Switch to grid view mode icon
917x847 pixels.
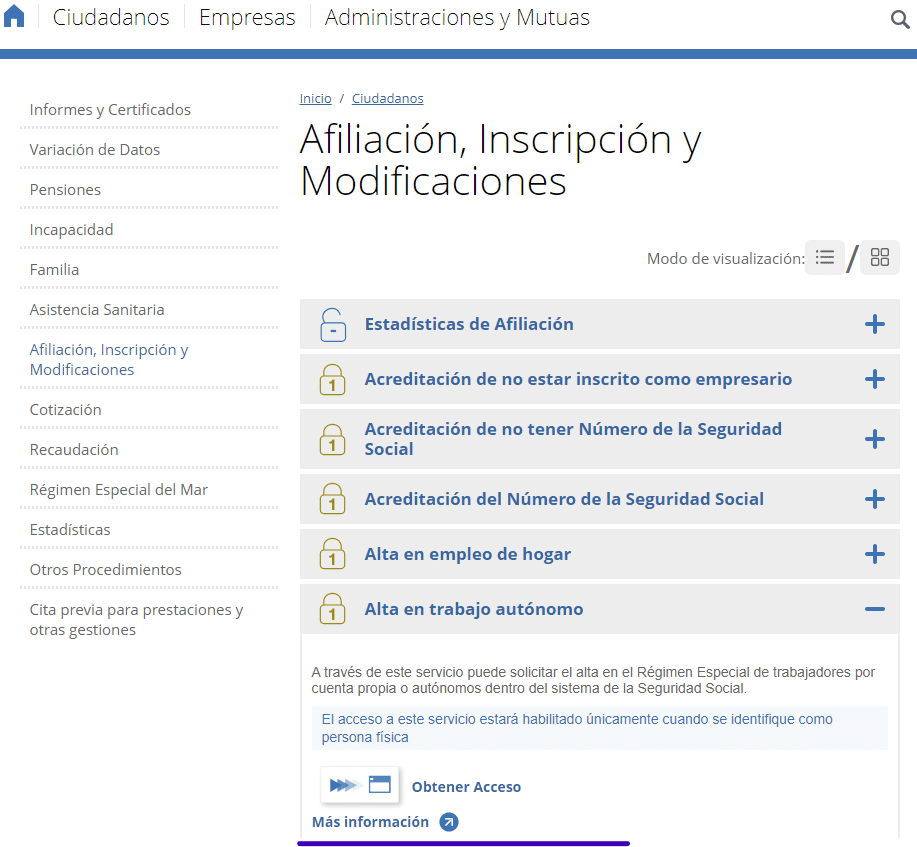tap(880, 257)
